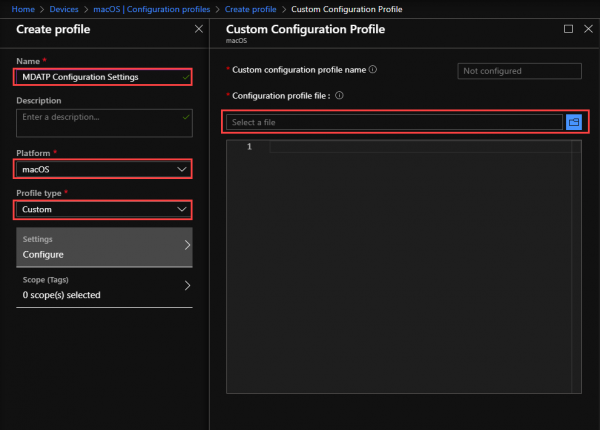Close the Custom Configuration Profile pane
600x430 pixels.
(x=588, y=29)
